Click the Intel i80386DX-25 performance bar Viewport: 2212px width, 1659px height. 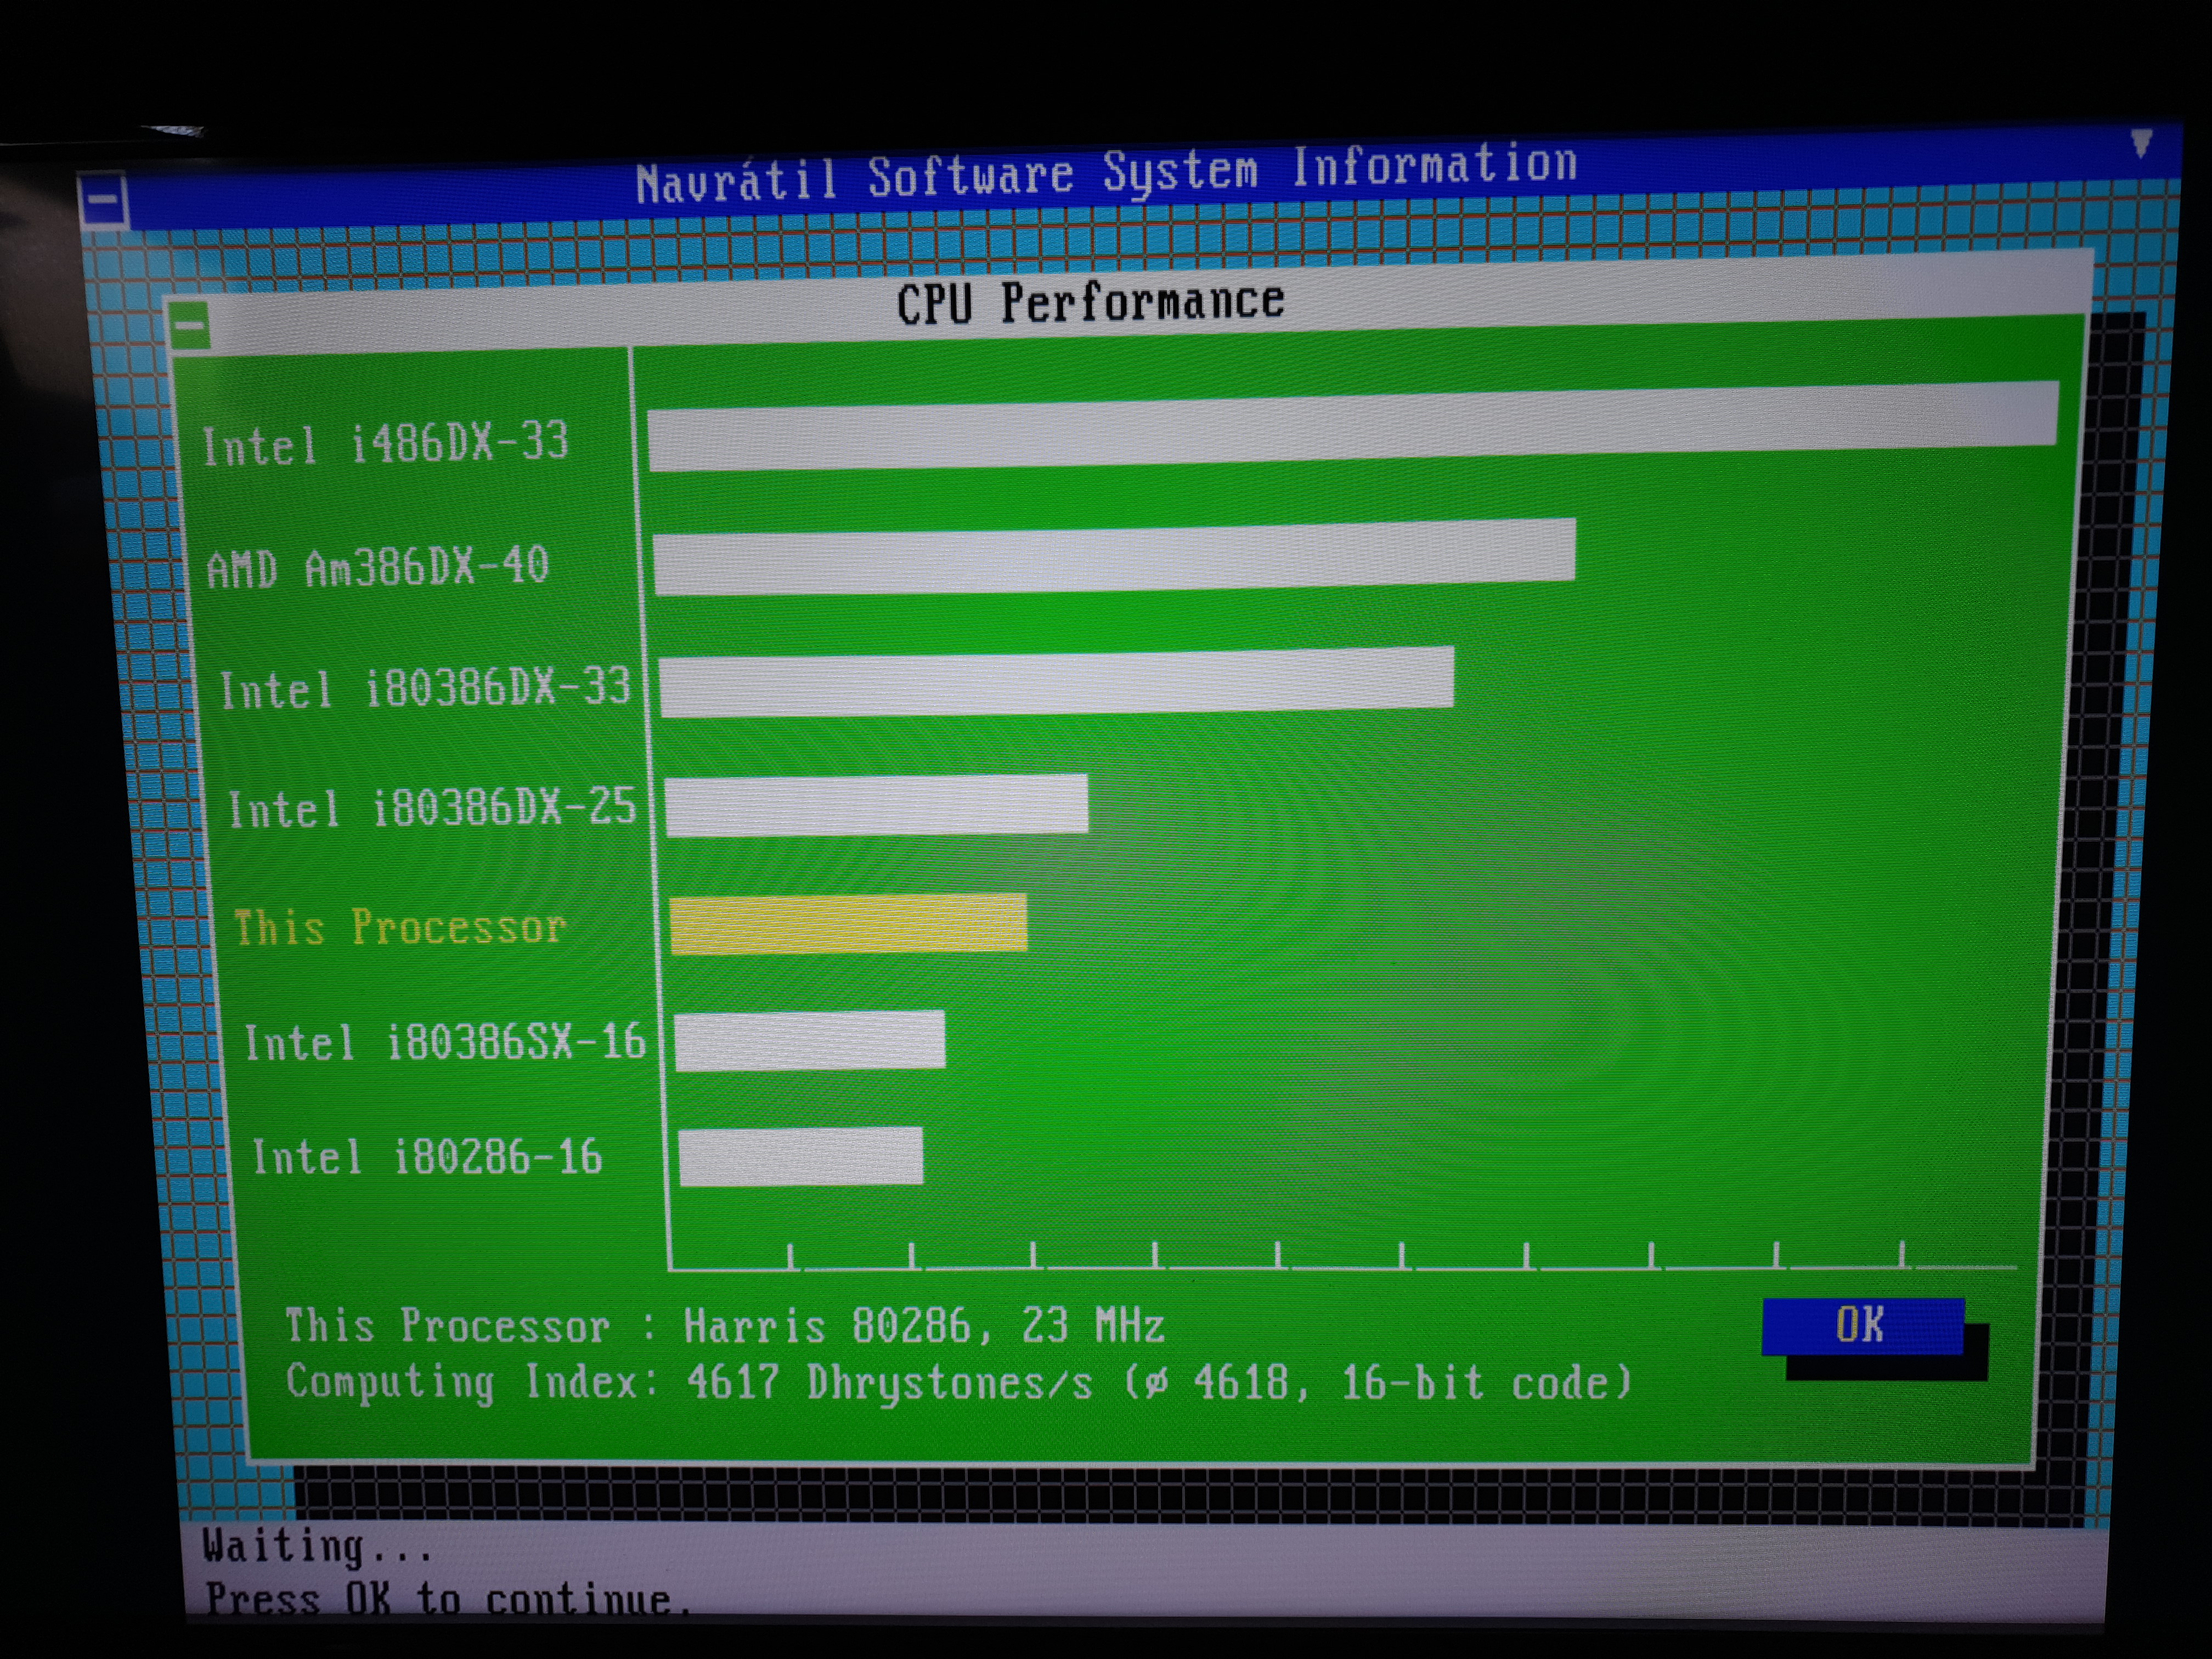[x=876, y=805]
